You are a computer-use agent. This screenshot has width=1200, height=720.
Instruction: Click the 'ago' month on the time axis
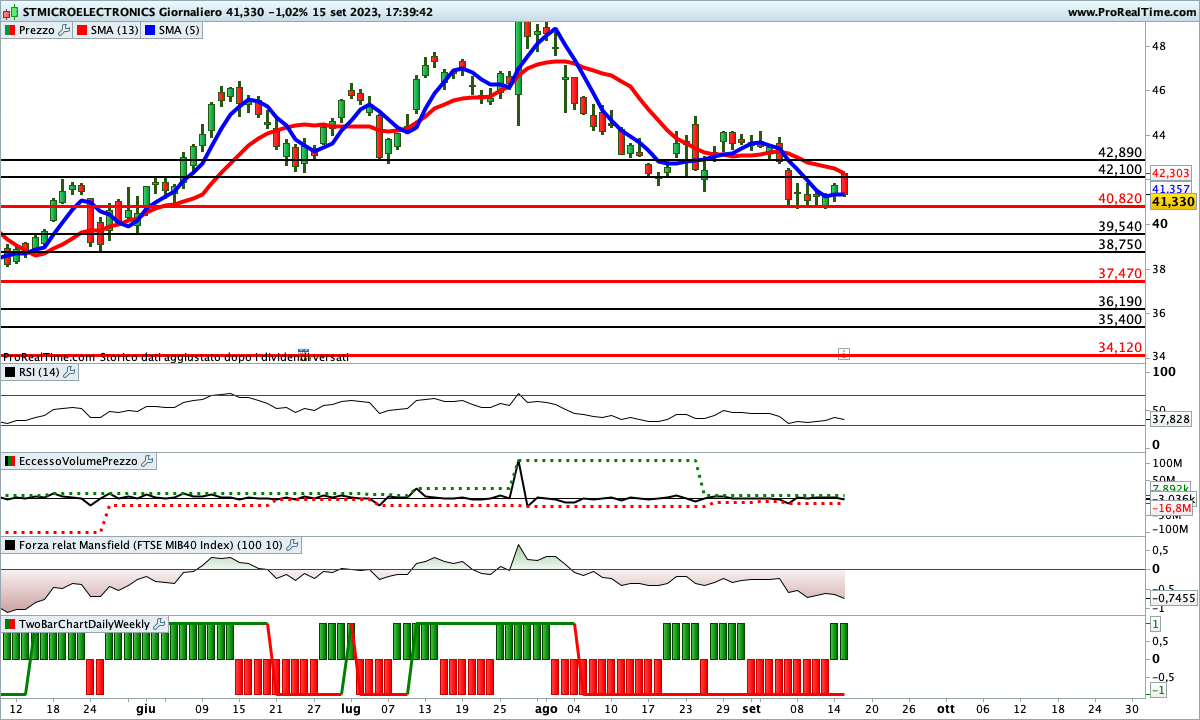click(x=546, y=707)
